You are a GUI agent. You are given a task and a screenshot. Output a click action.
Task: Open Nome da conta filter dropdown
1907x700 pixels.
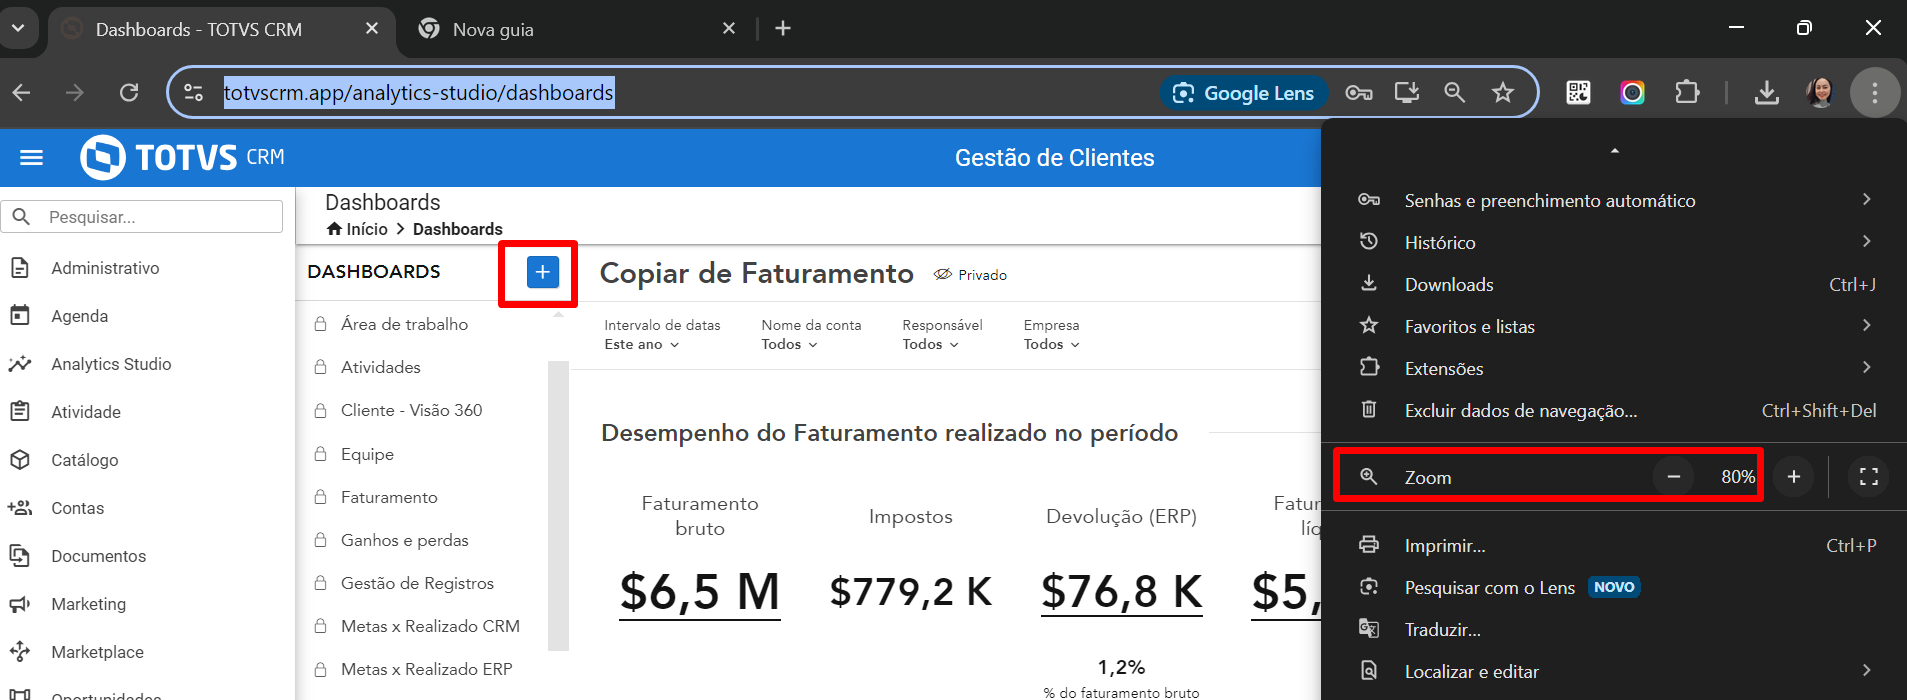(790, 344)
